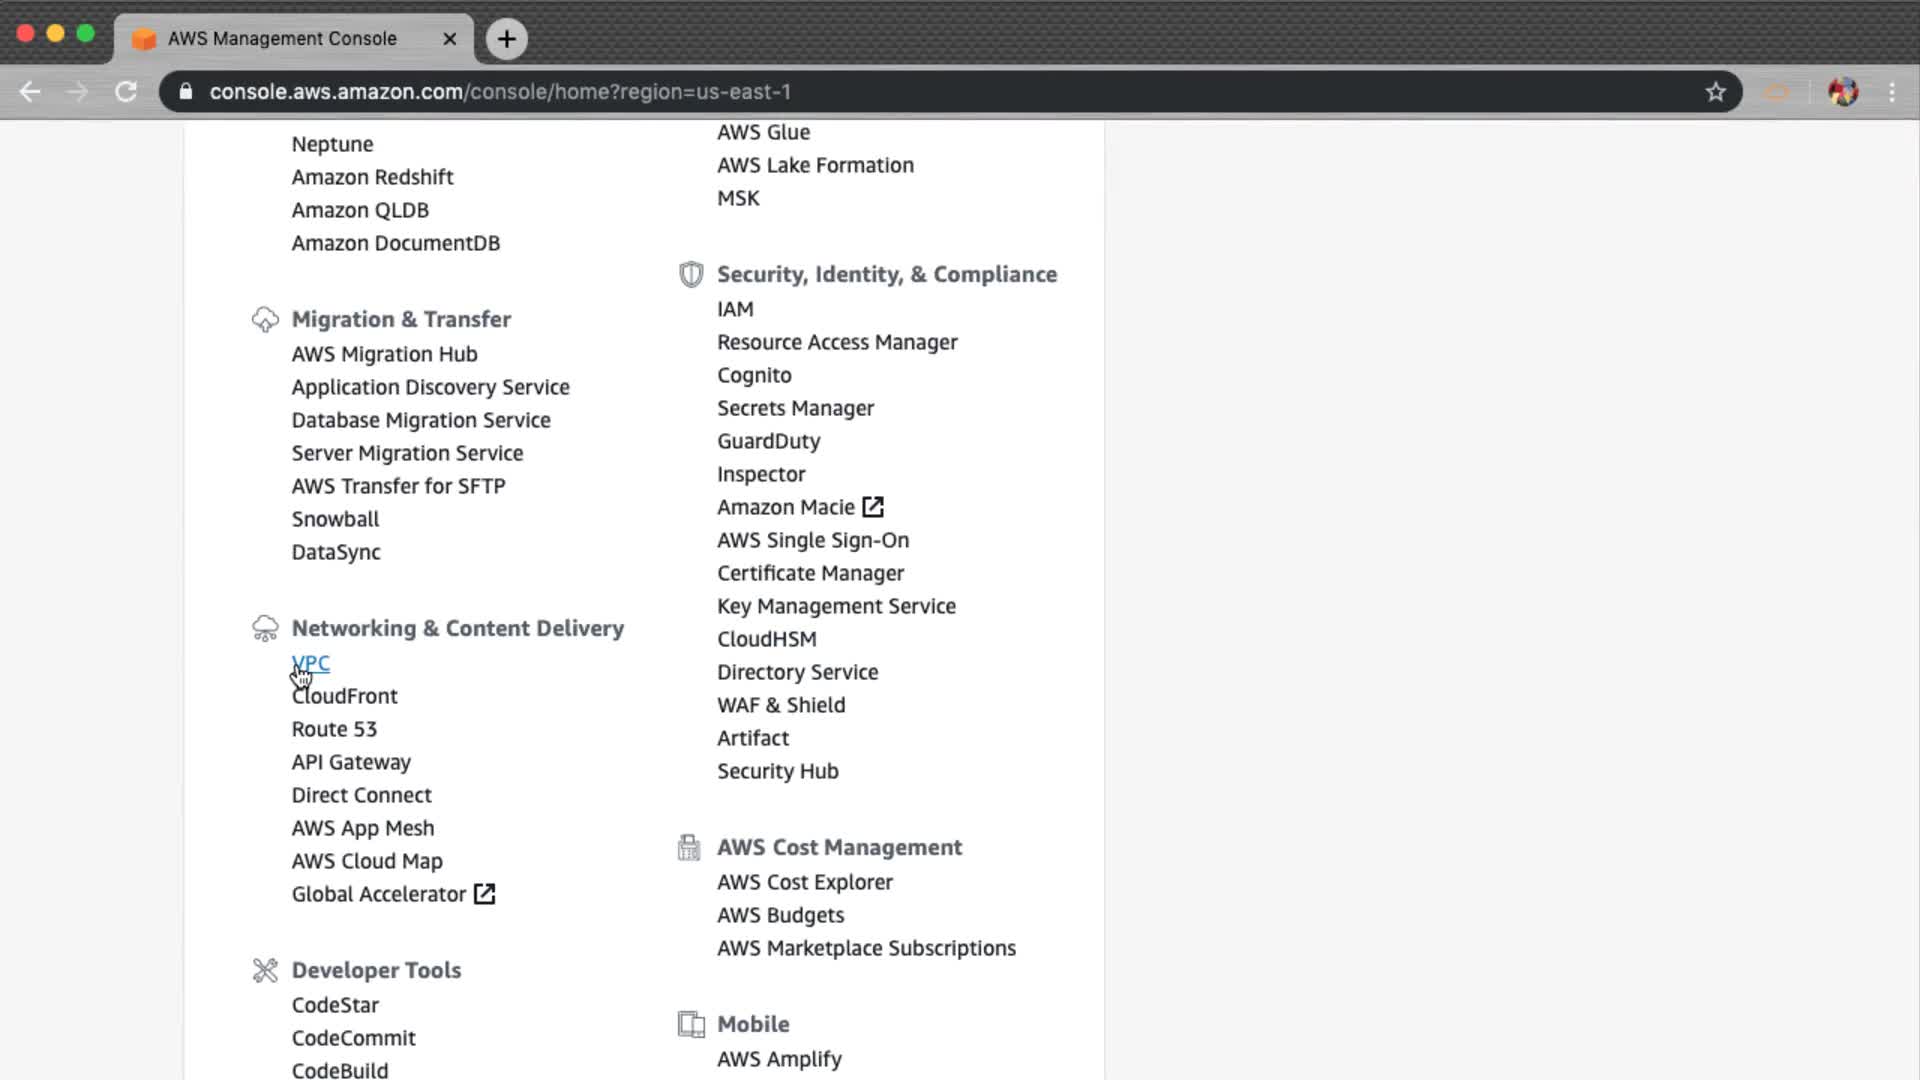The height and width of the screenshot is (1080, 1920).
Task: Navigate back with the back arrow
Action: [30, 92]
